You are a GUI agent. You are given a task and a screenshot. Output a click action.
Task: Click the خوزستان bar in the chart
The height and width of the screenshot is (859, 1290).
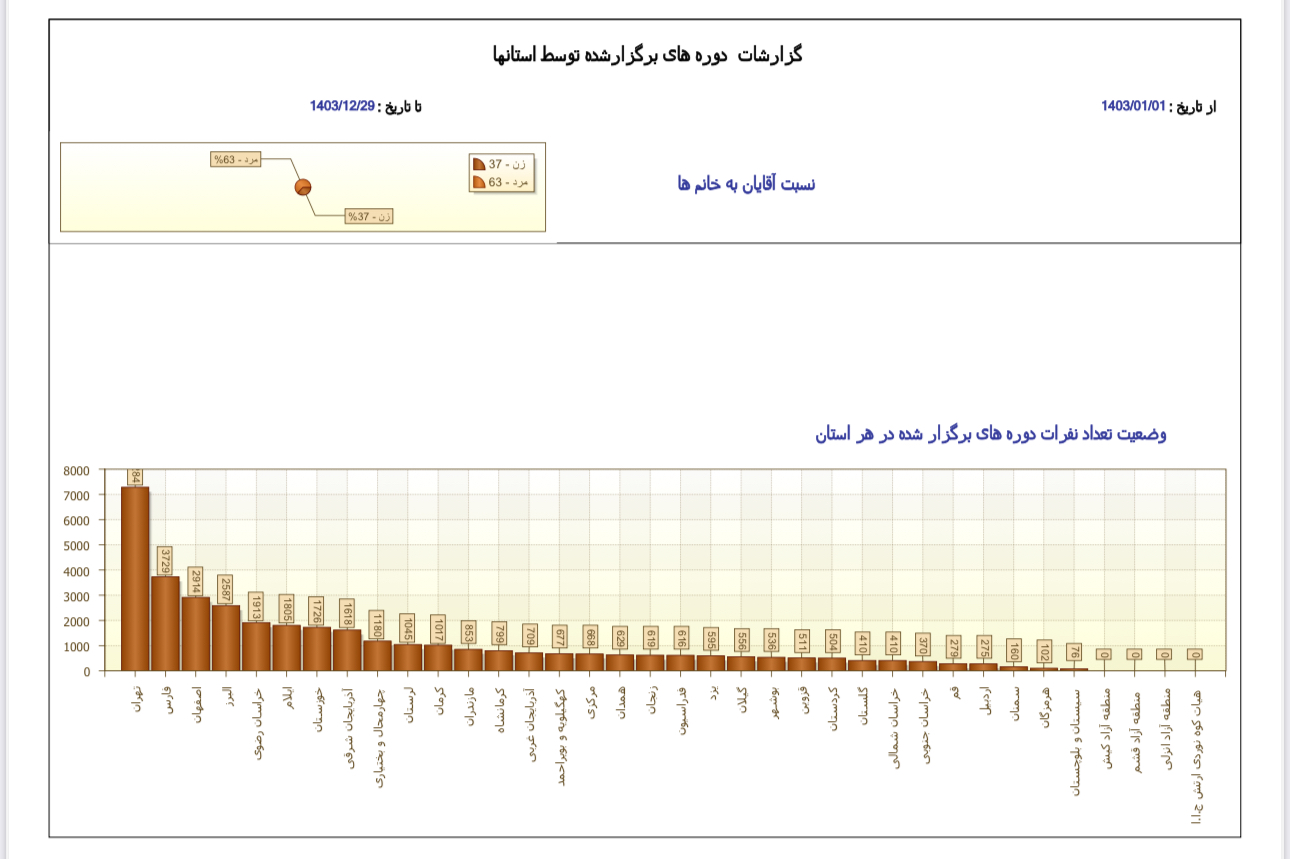tap(317, 648)
